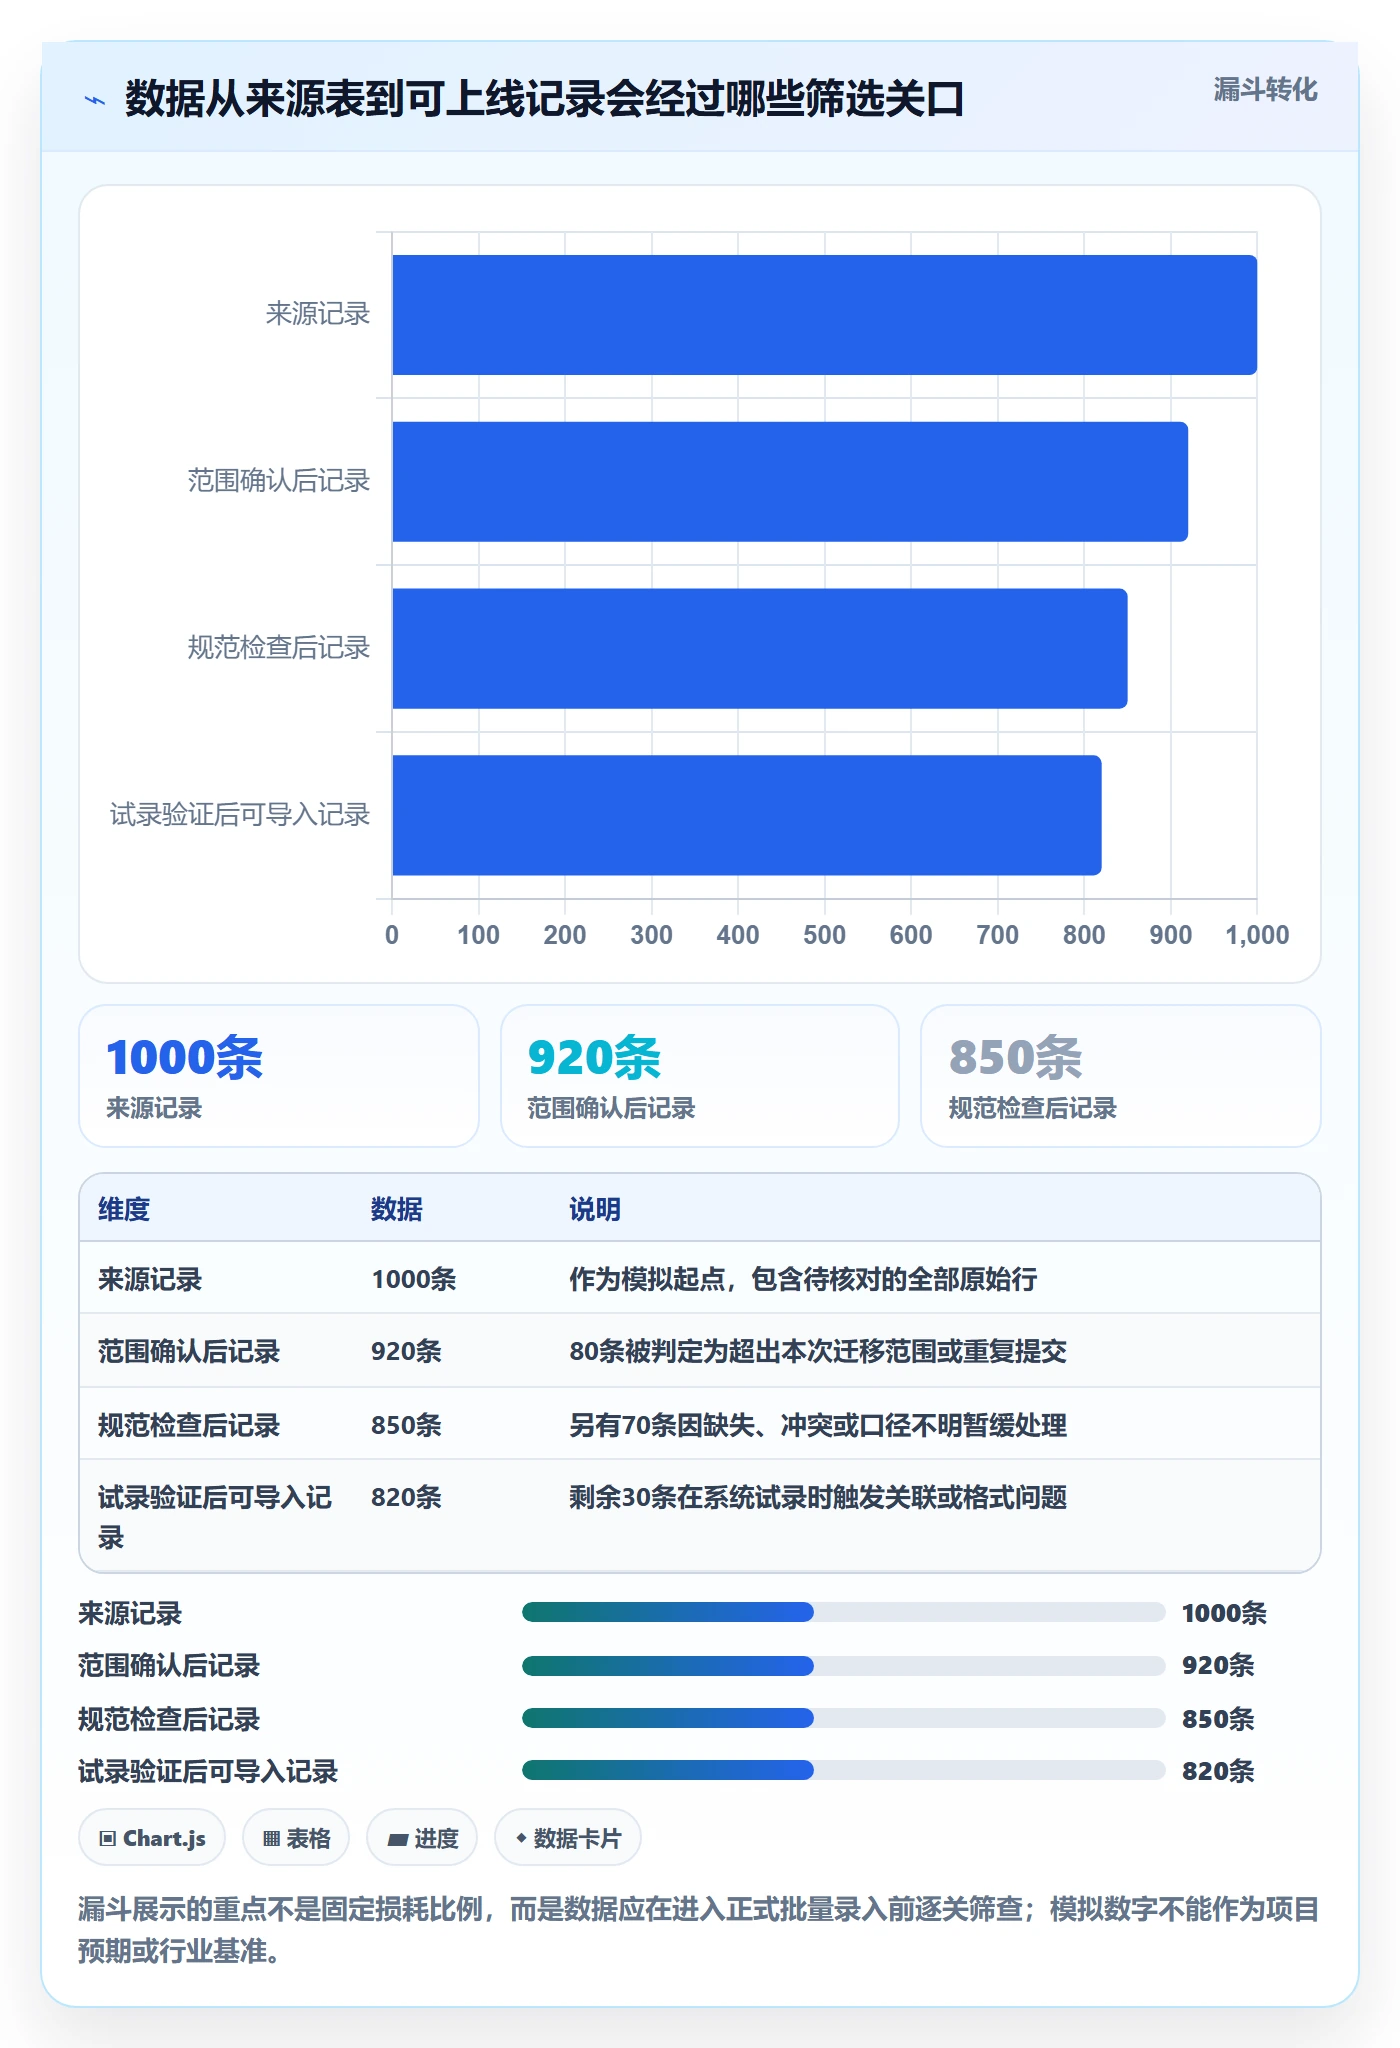Click the 试录验证后可导入记录 cell in the table
Image resolution: width=1400 pixels, height=2048 pixels.
coord(215,1517)
